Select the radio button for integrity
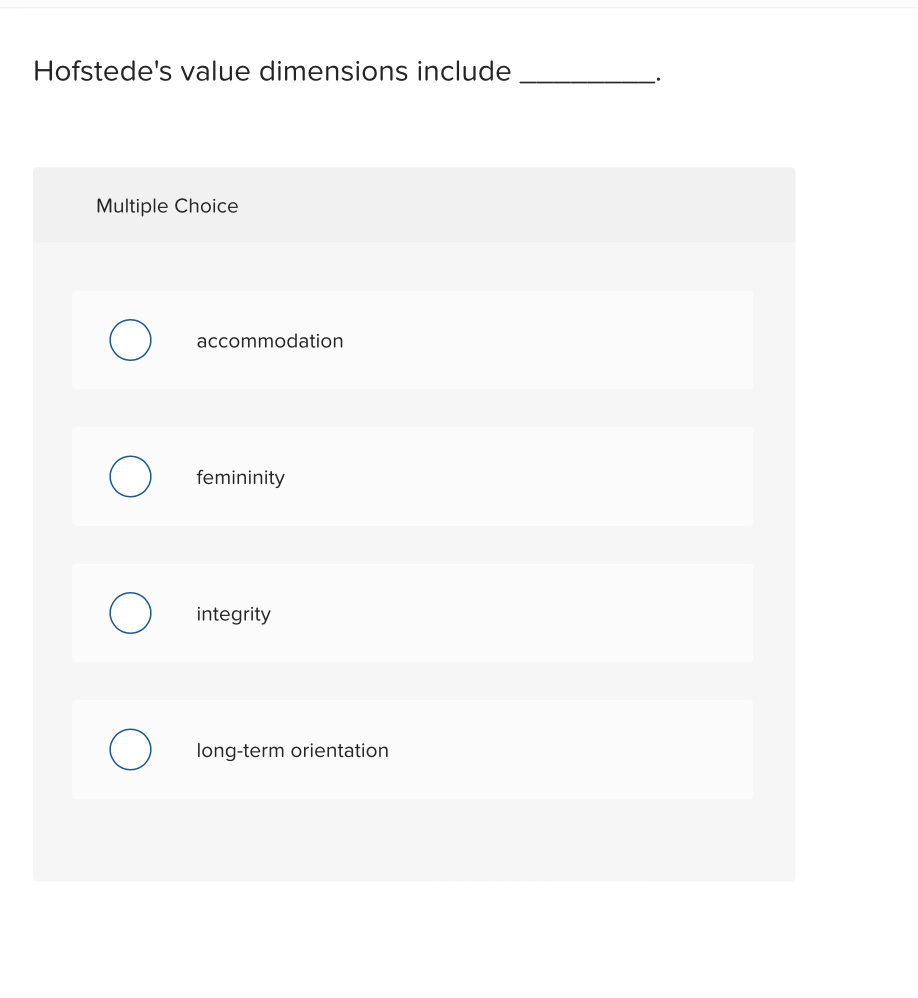Image resolution: width=918 pixels, height=998 pixels. pos(130,613)
